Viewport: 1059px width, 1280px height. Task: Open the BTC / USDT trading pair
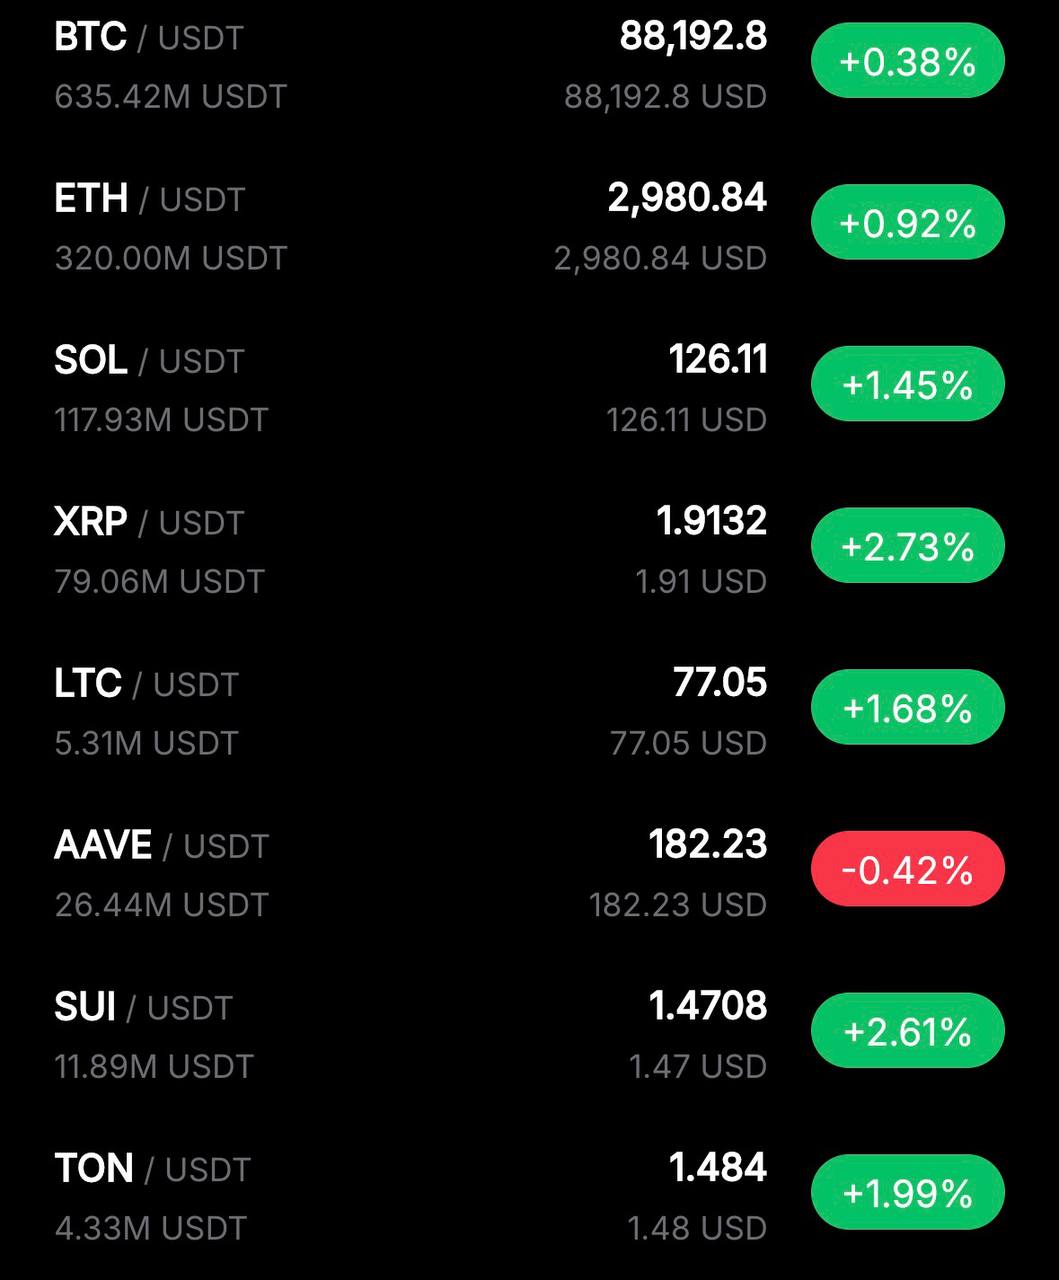pos(149,38)
